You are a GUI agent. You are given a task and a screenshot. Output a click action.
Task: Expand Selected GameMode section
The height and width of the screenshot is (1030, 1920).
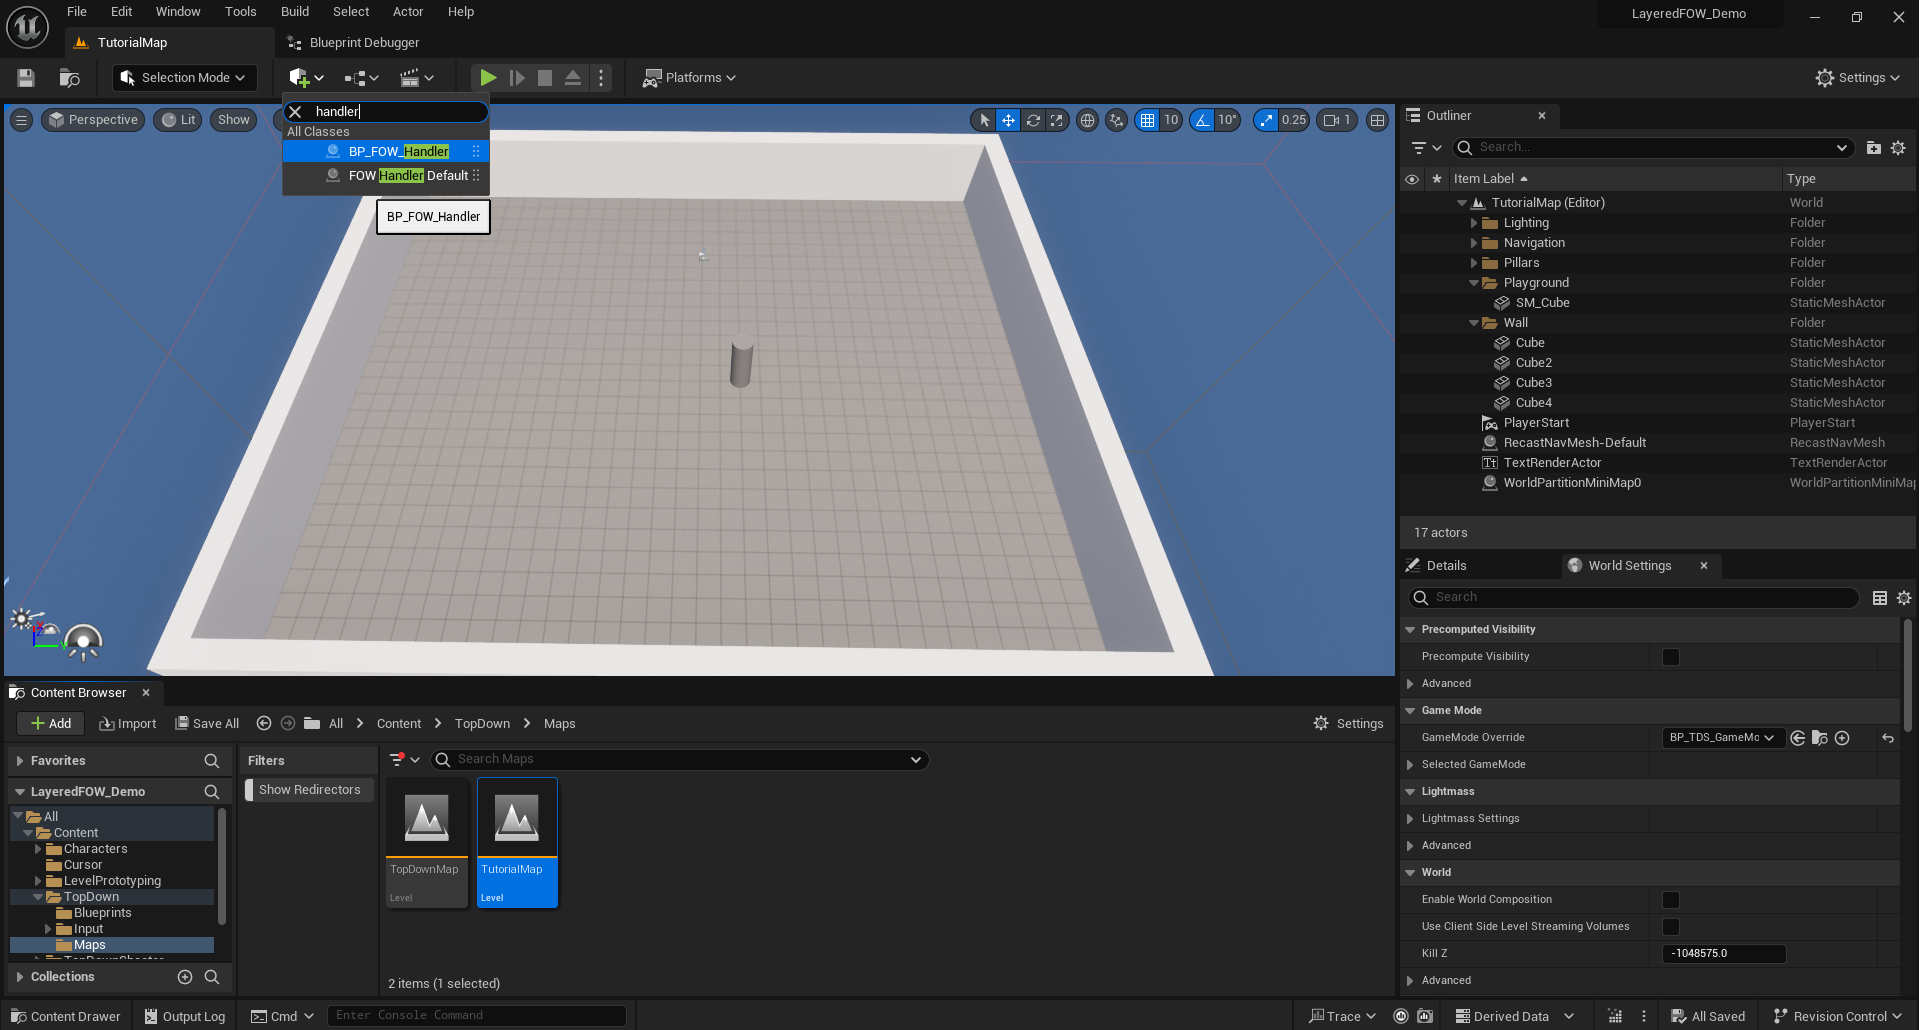pos(1410,765)
